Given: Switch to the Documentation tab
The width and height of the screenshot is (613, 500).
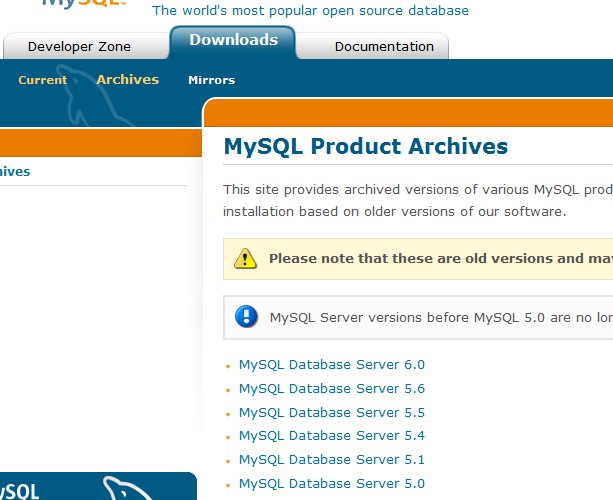Looking at the screenshot, I should tap(384, 47).
